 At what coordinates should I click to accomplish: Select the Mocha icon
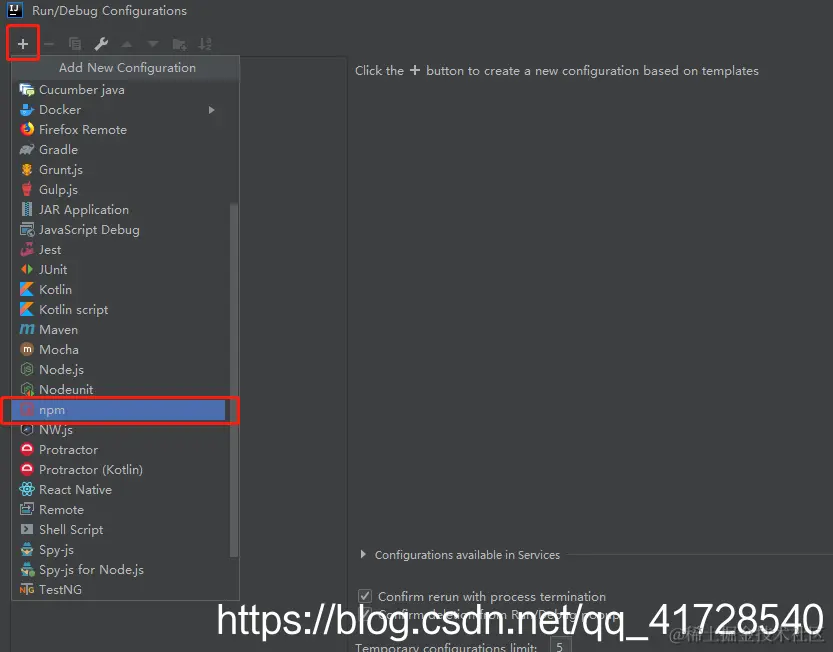(x=27, y=349)
